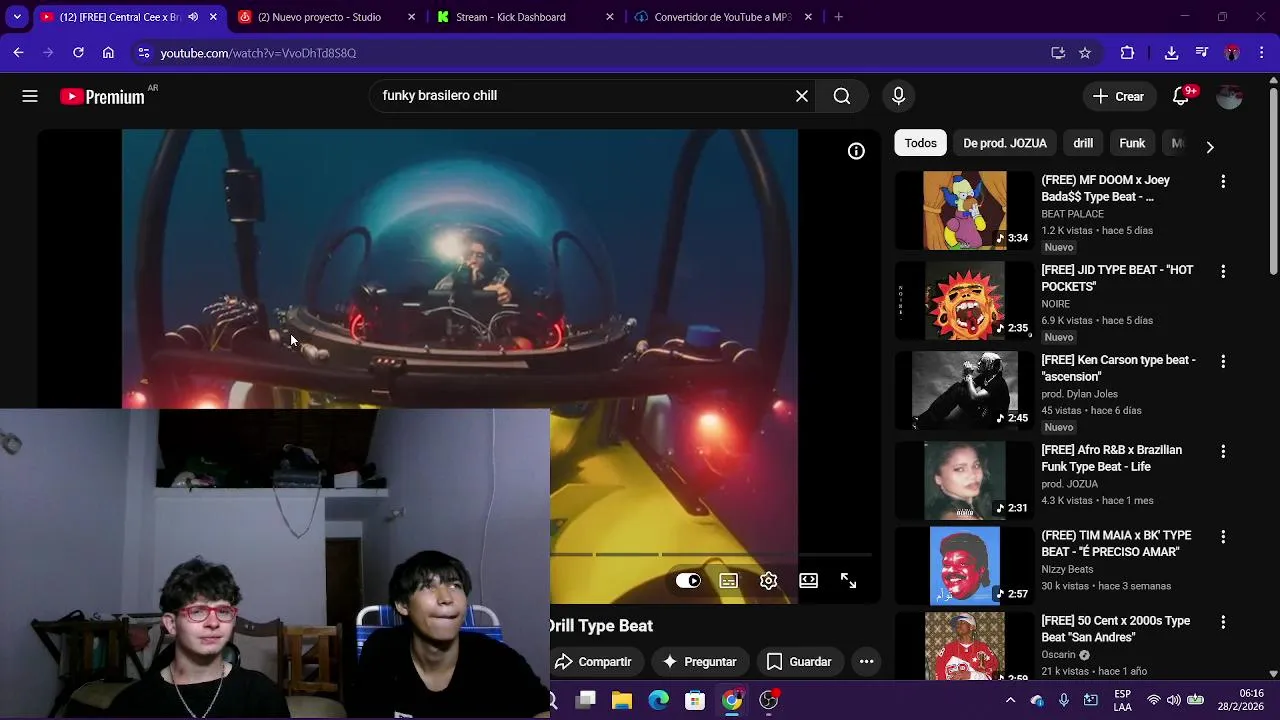Start voice search with the microphone
The height and width of the screenshot is (720, 1280).
[898, 96]
